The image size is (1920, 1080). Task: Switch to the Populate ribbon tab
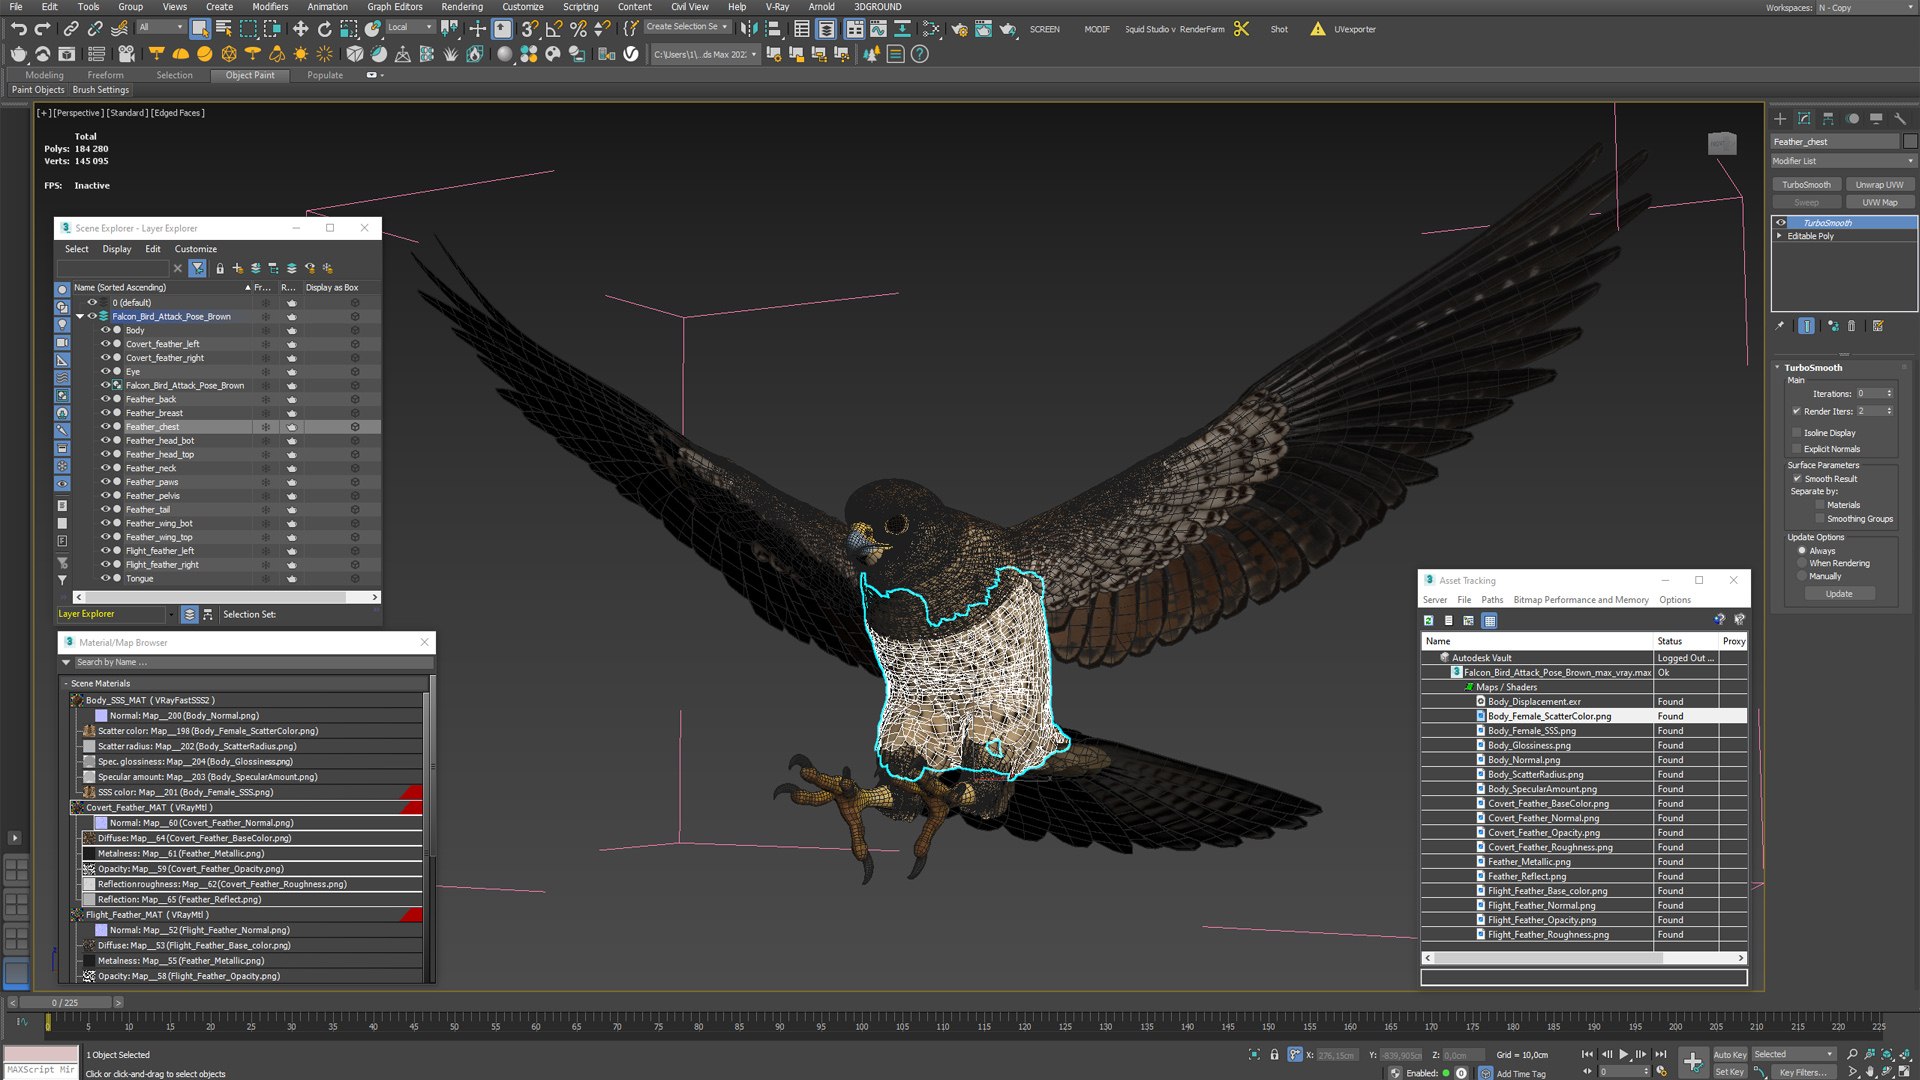[325, 75]
